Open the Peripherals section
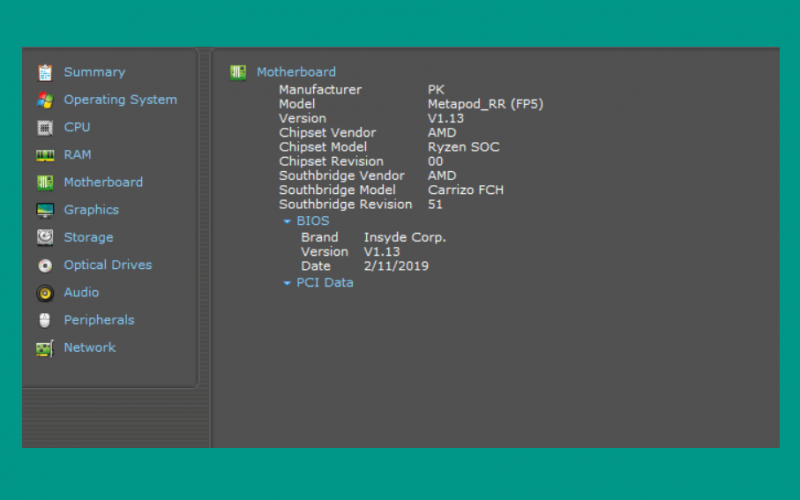Image resolution: width=800 pixels, height=500 pixels. [x=99, y=320]
